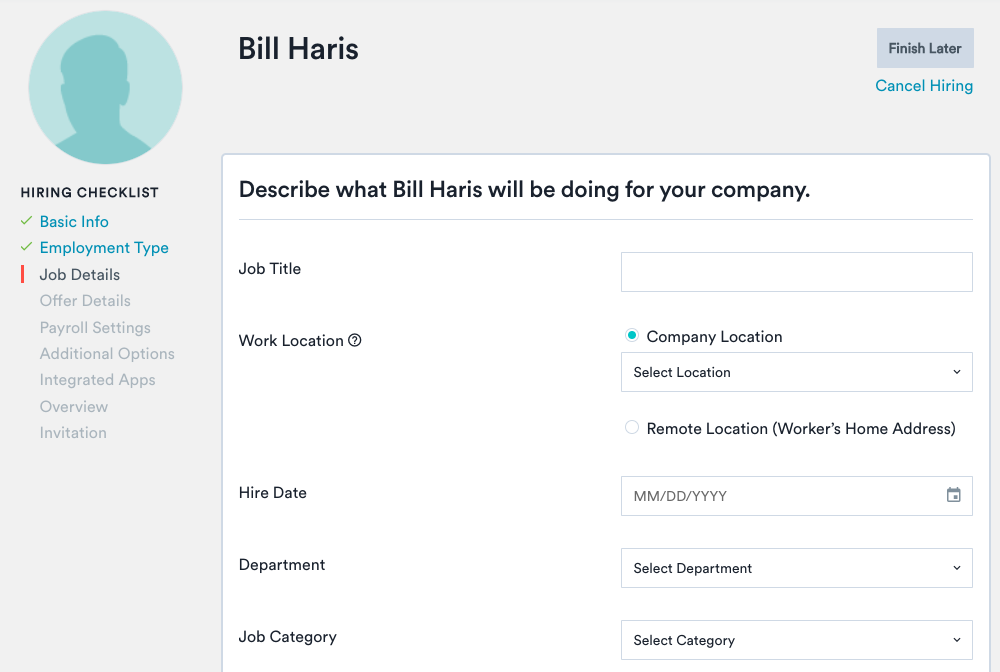This screenshot has height=672, width=1000.
Task: Click the Finish Later button
Action: point(924,47)
